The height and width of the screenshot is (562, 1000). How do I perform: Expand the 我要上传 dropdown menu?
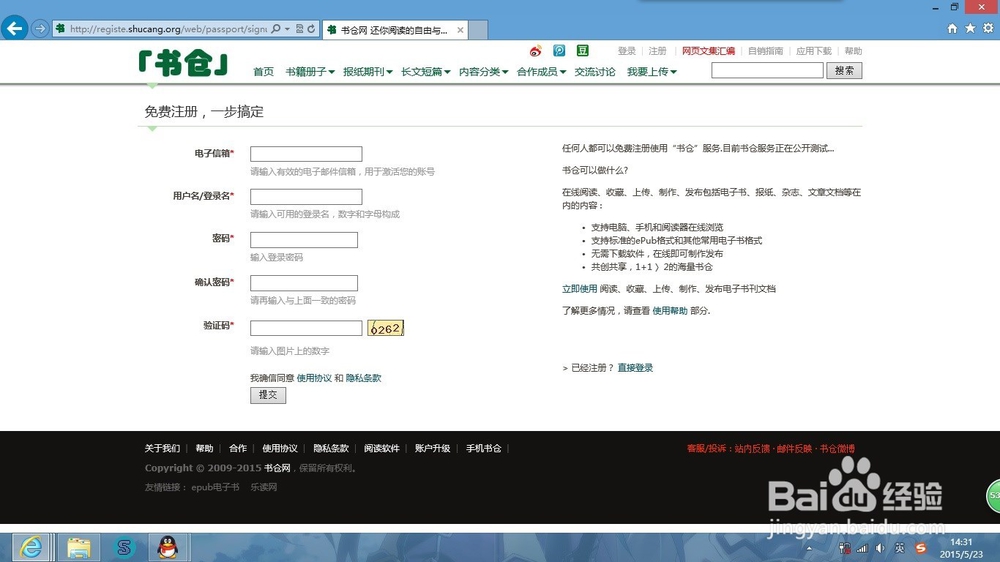(652, 71)
